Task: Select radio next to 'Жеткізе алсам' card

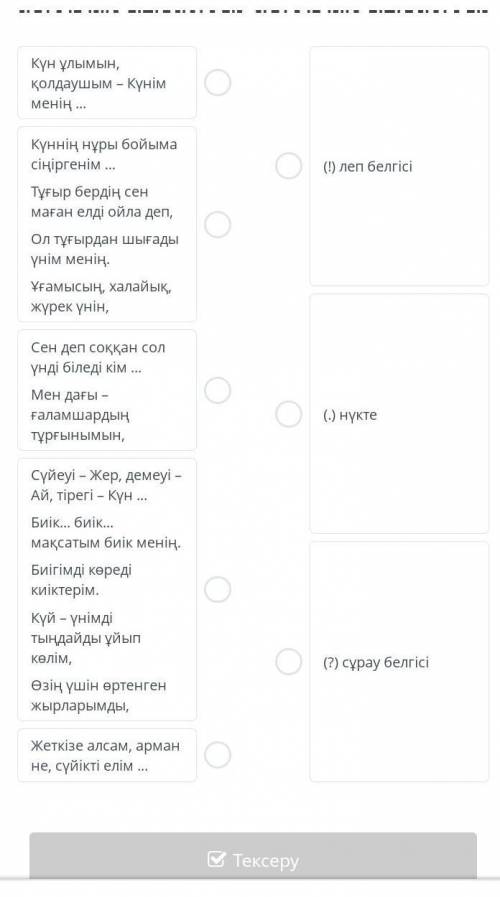Action: click(218, 755)
